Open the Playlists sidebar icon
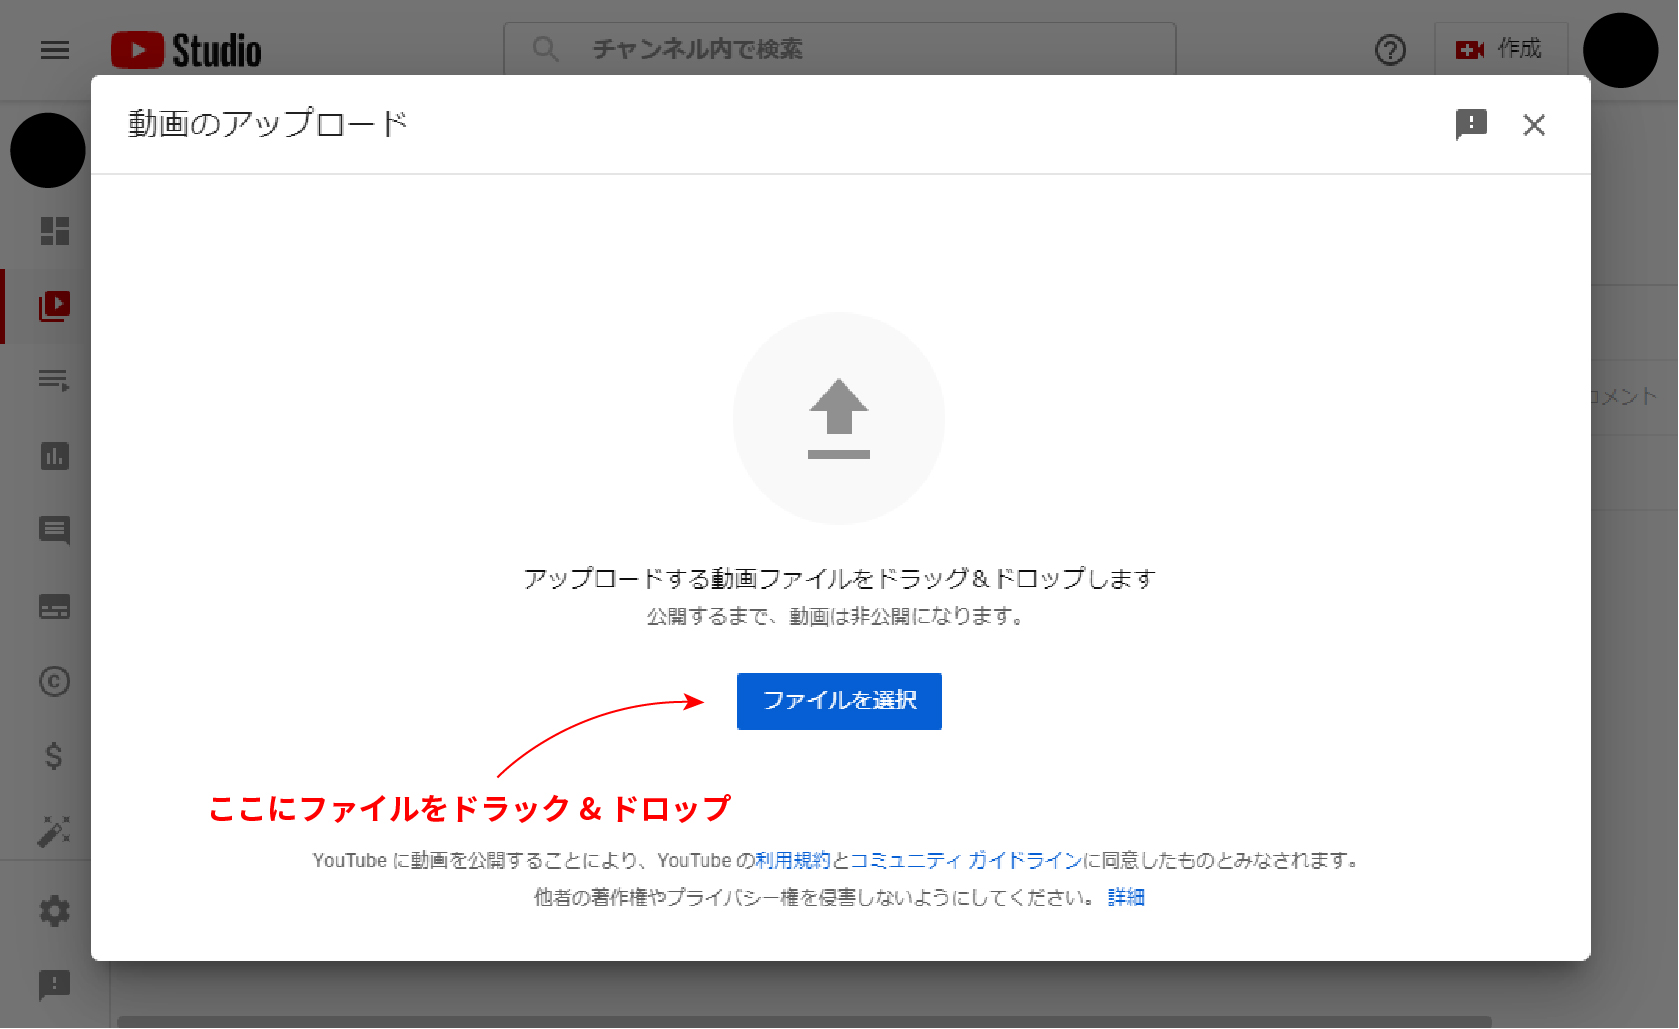 click(x=55, y=381)
